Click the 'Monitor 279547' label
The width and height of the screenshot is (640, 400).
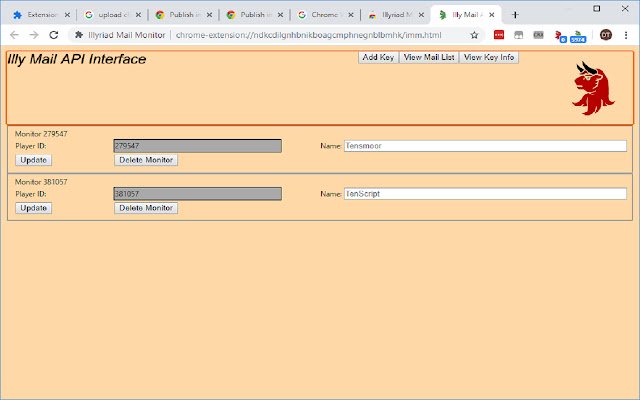[x=41, y=134]
